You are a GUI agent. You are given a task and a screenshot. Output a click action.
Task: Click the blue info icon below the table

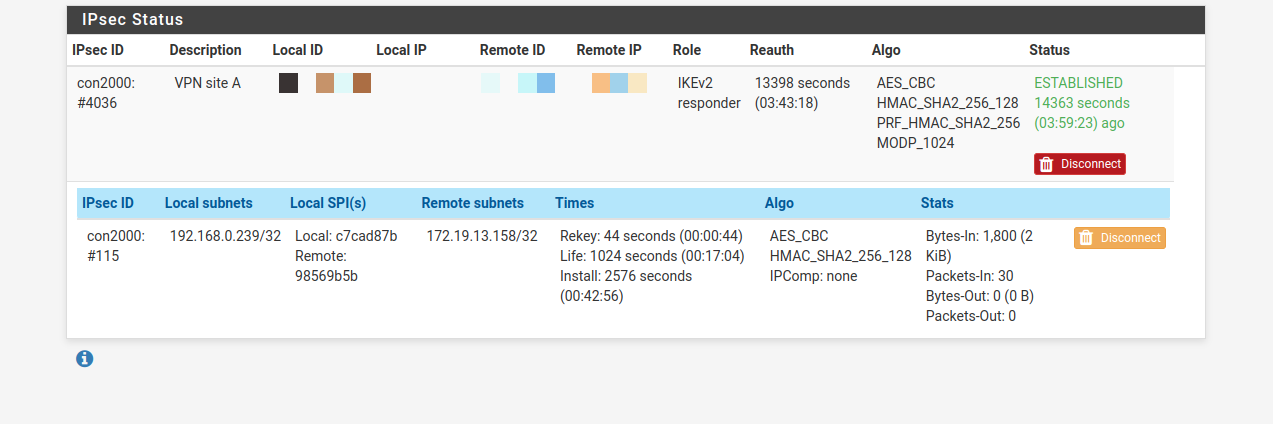pyautogui.click(x=84, y=358)
